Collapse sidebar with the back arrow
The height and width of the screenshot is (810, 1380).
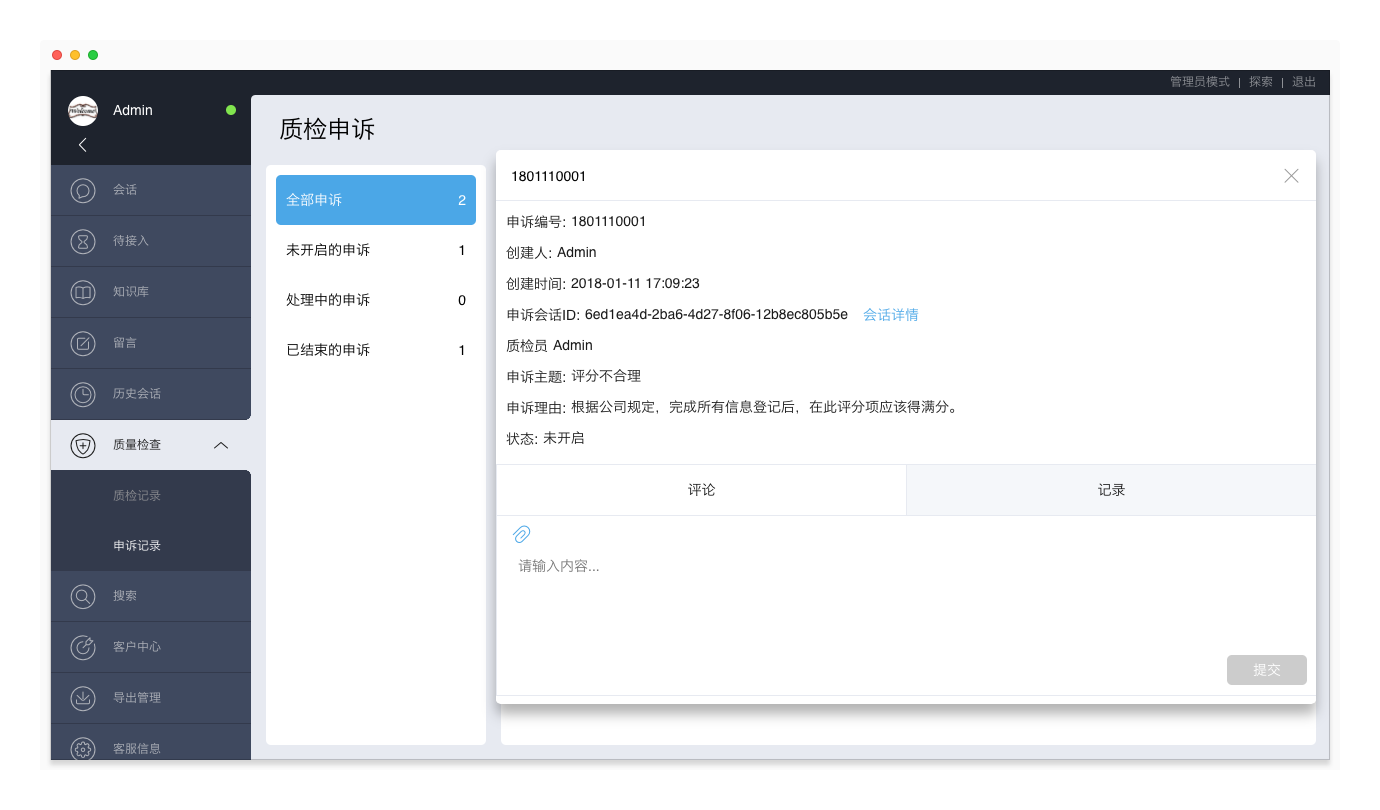[x=83, y=145]
